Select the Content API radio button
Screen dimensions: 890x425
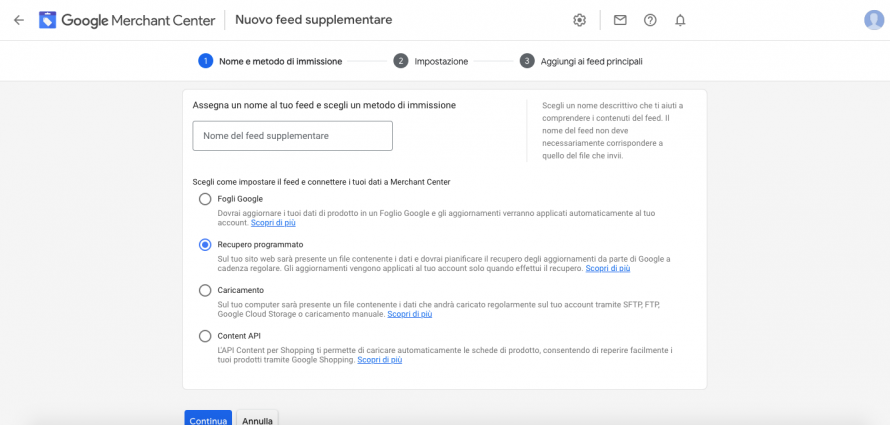[x=205, y=336]
